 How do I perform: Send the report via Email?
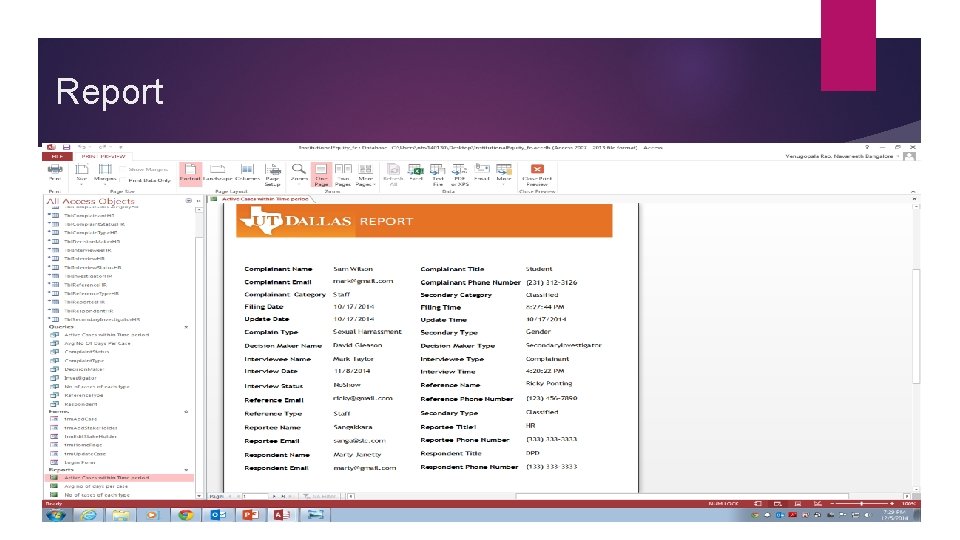(x=482, y=173)
